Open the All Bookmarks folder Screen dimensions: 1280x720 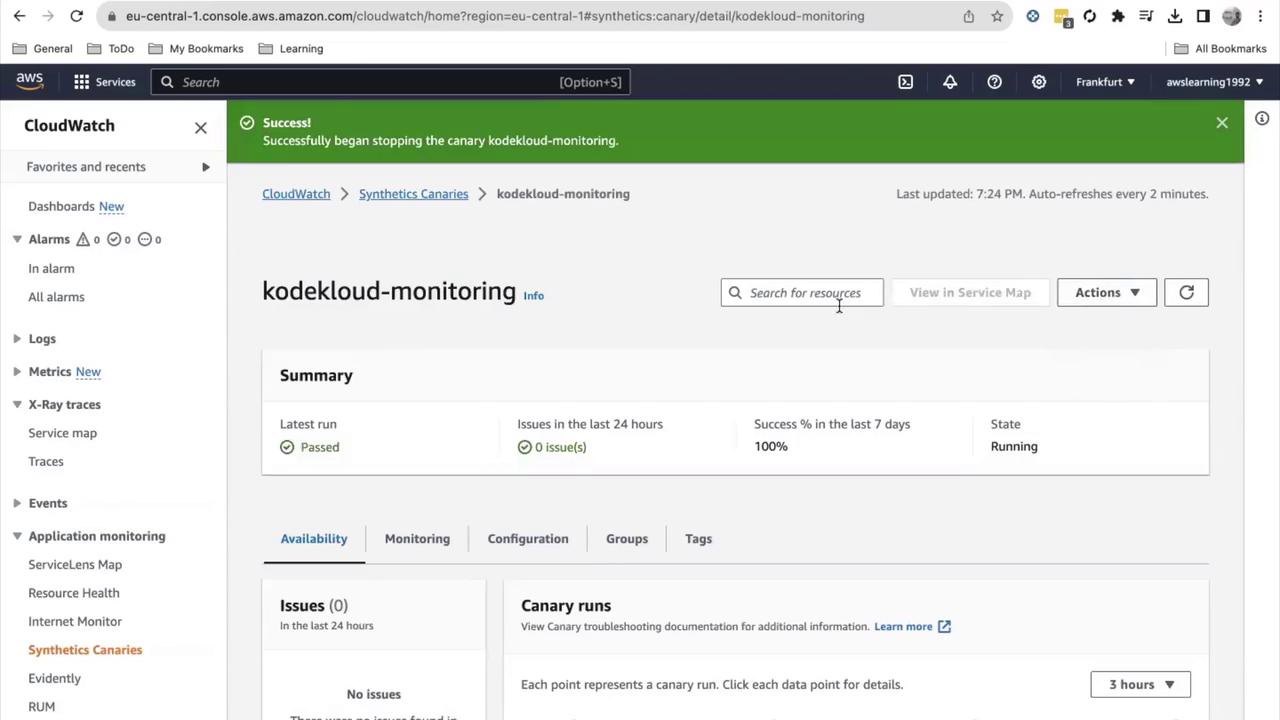pyautogui.click(x=1220, y=48)
